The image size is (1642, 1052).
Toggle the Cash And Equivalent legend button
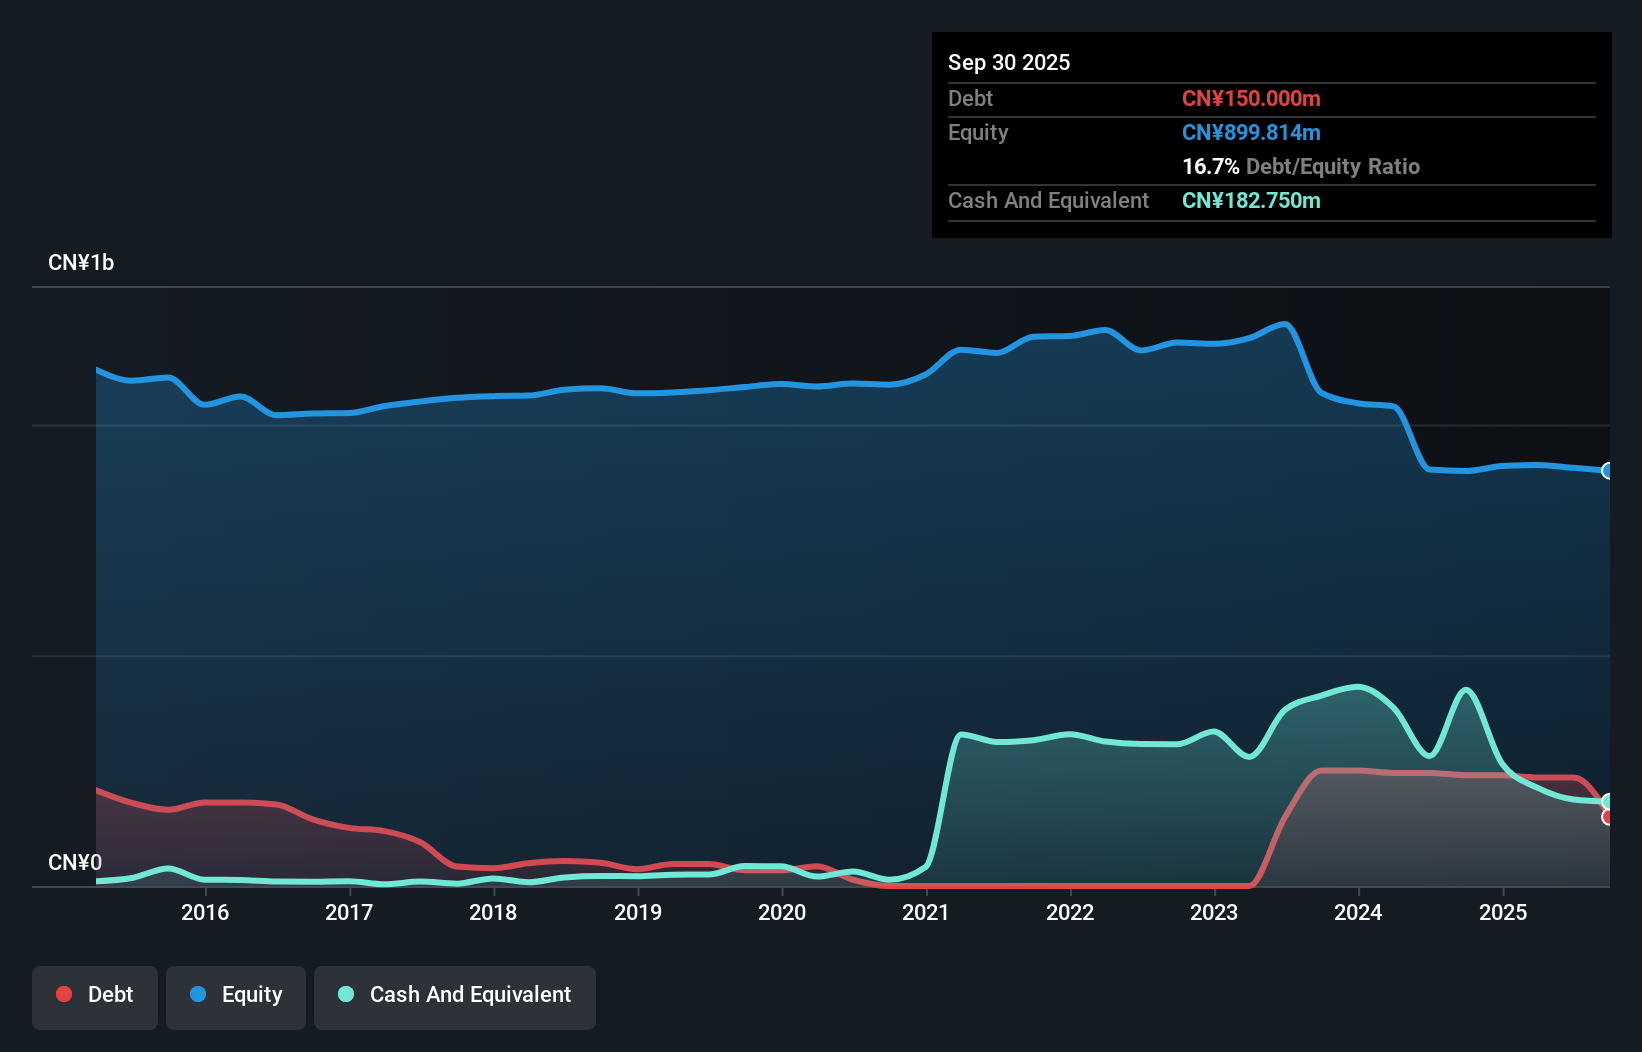point(455,997)
